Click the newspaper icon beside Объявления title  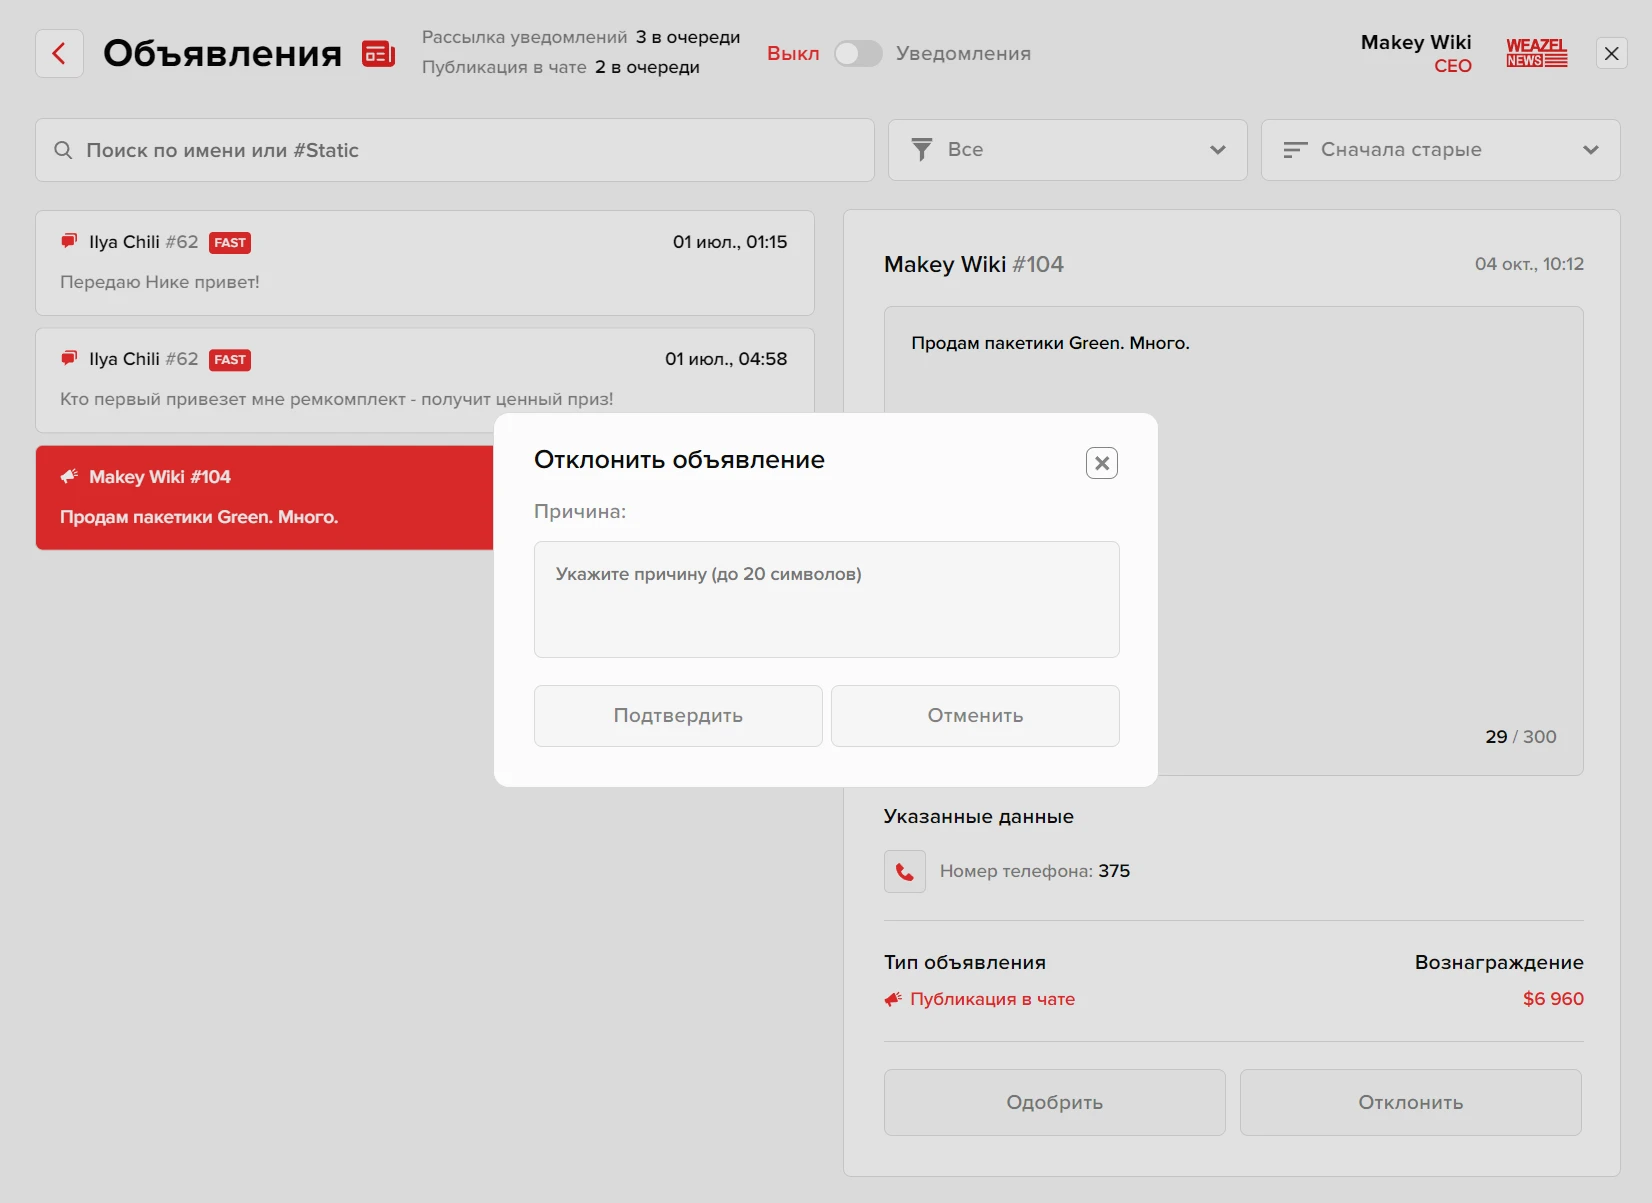(x=378, y=54)
